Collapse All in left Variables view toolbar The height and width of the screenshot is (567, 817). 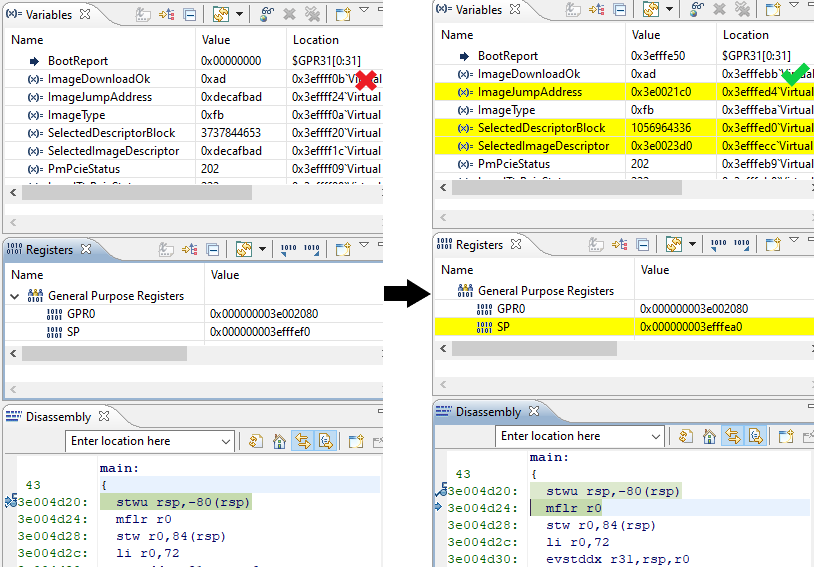[x=190, y=15]
